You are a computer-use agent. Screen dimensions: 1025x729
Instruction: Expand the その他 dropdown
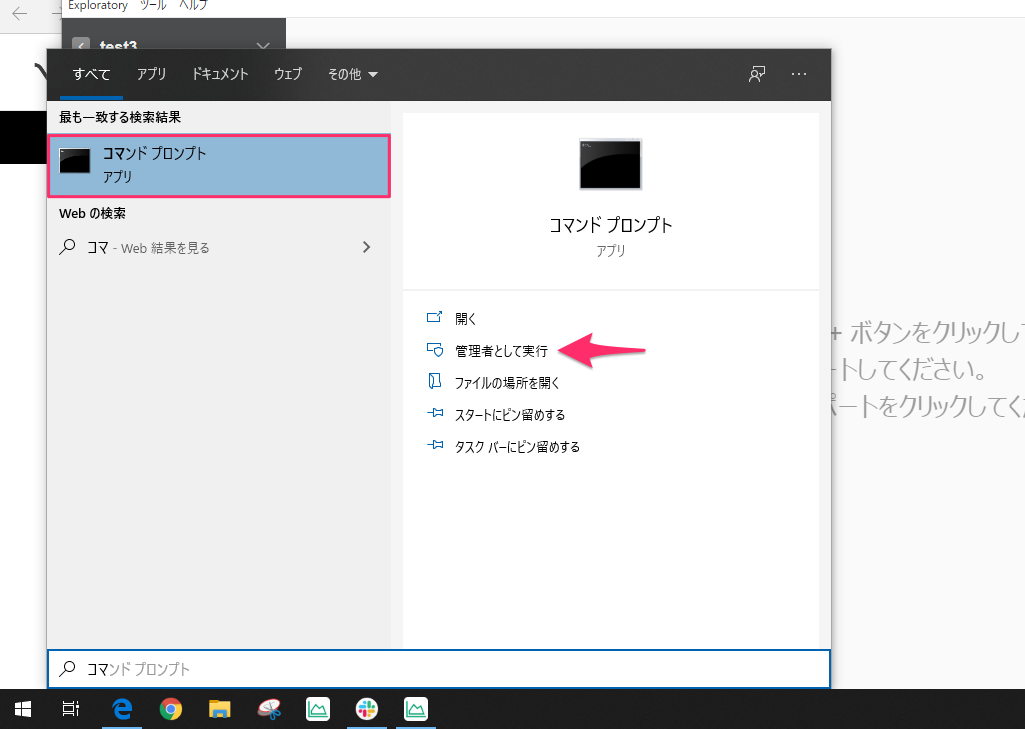pos(352,74)
